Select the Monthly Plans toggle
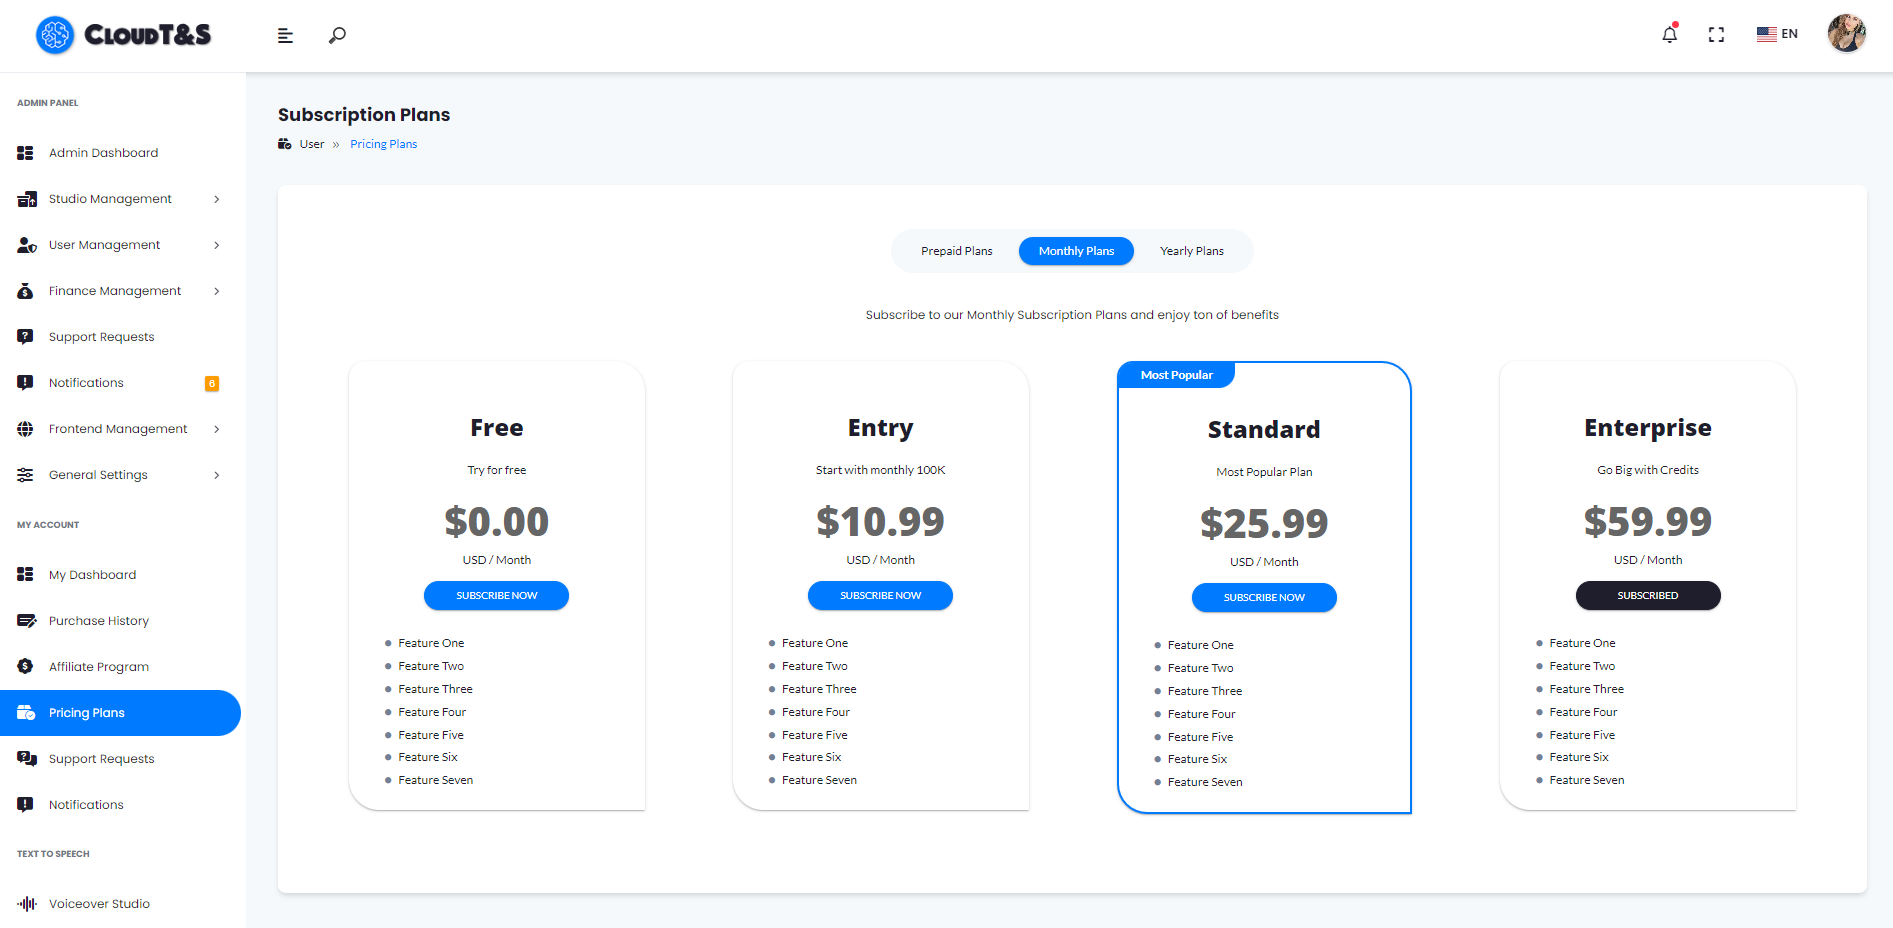Viewport: 1893px width, 928px height. pyautogui.click(x=1076, y=251)
